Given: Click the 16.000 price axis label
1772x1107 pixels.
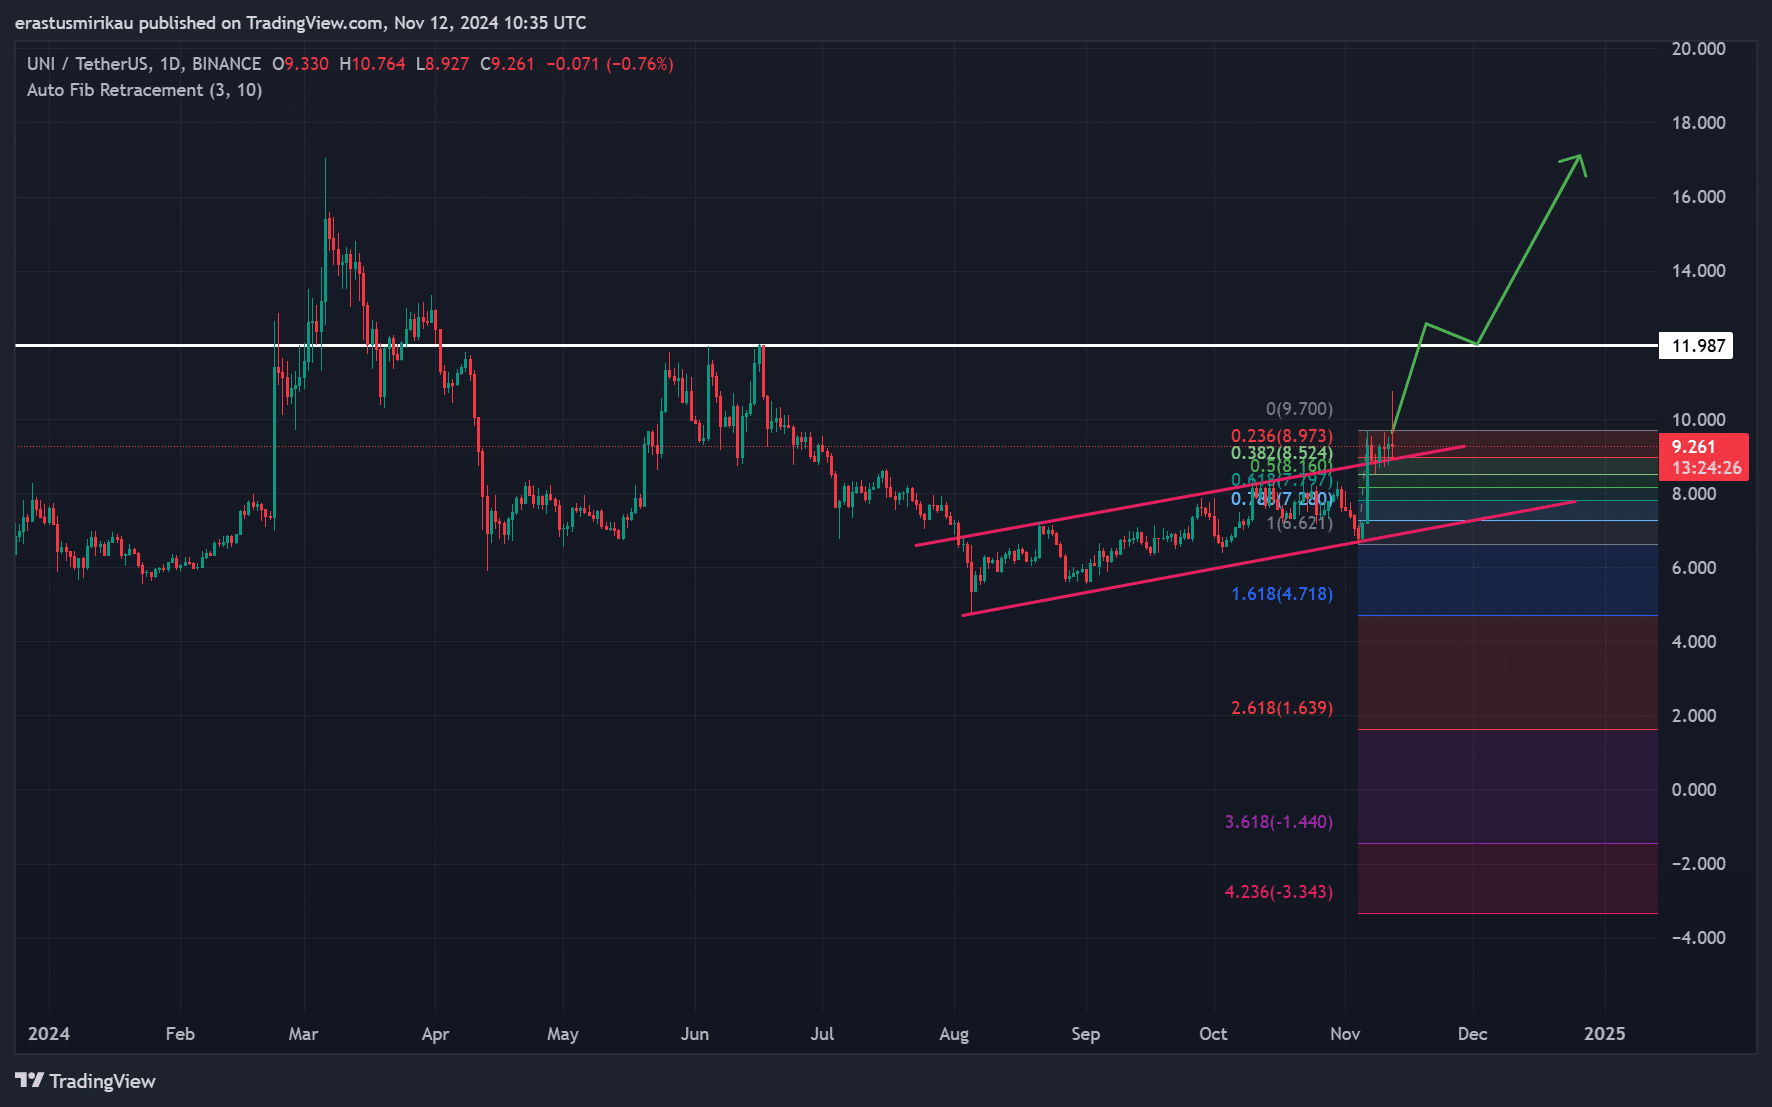Looking at the screenshot, I should pos(1698,197).
